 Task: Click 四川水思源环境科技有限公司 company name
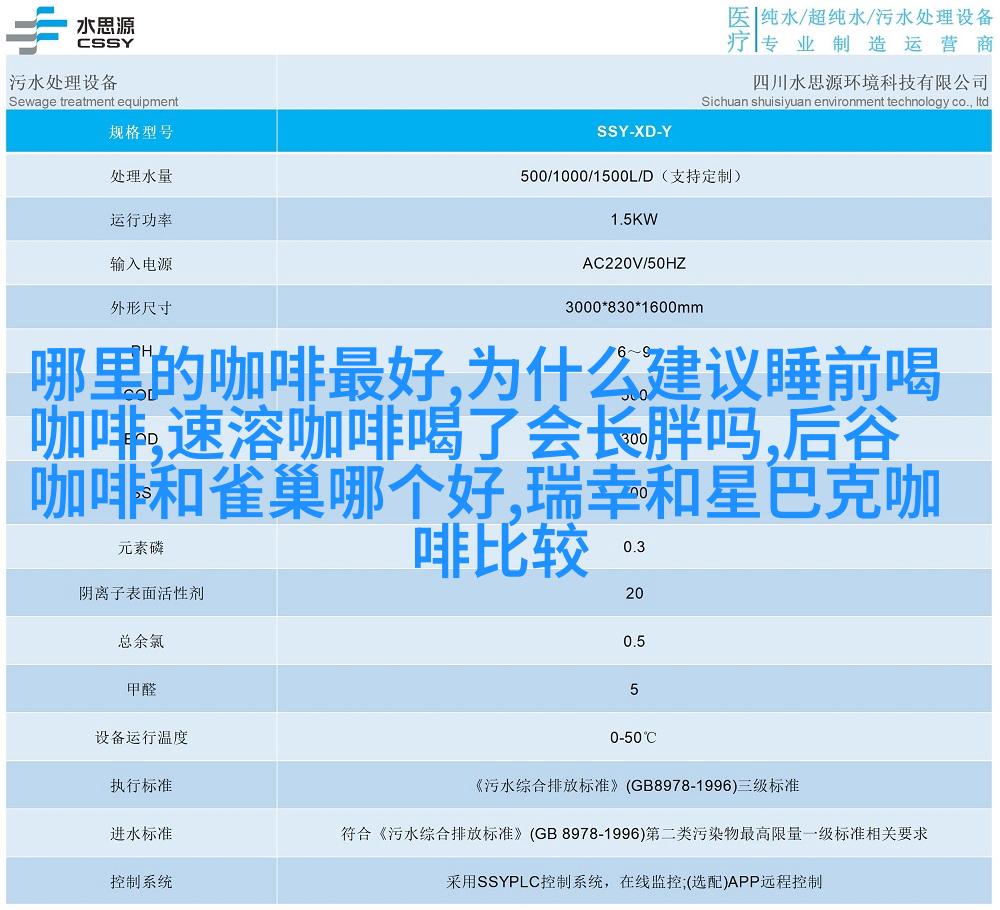pos(870,82)
